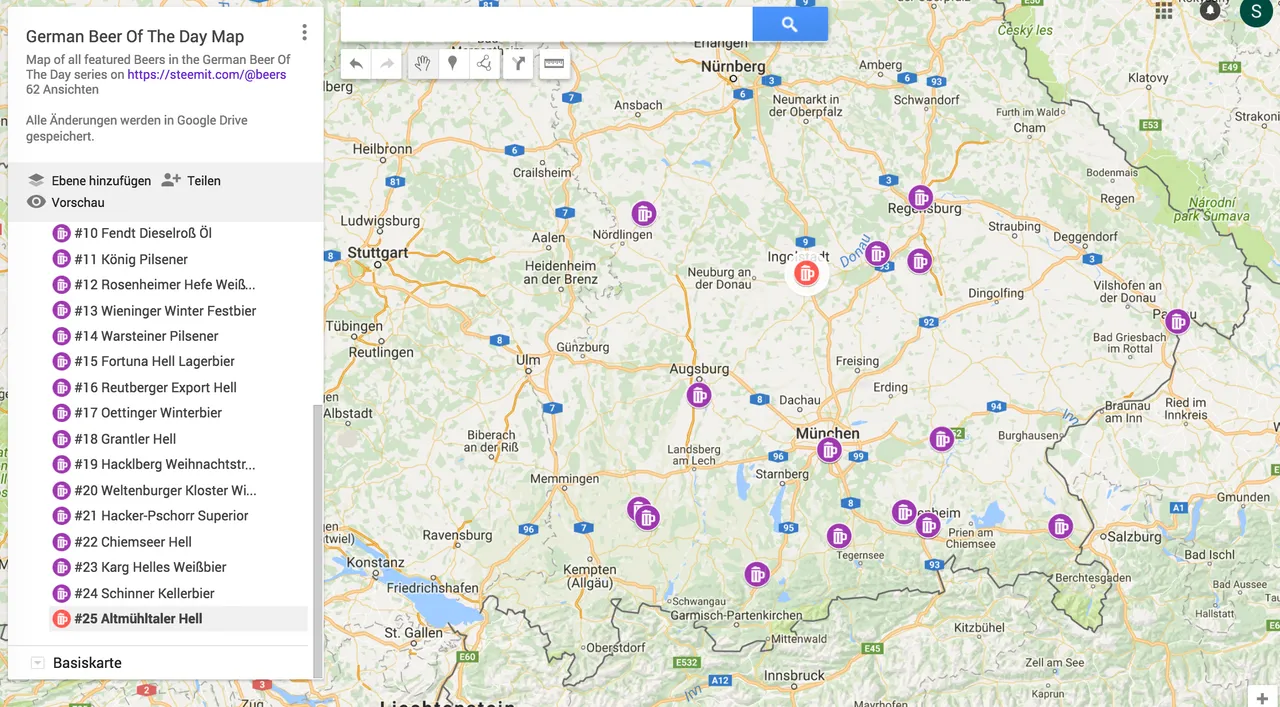Click the beer marker at München
The image size is (1280, 707).
pos(829,450)
